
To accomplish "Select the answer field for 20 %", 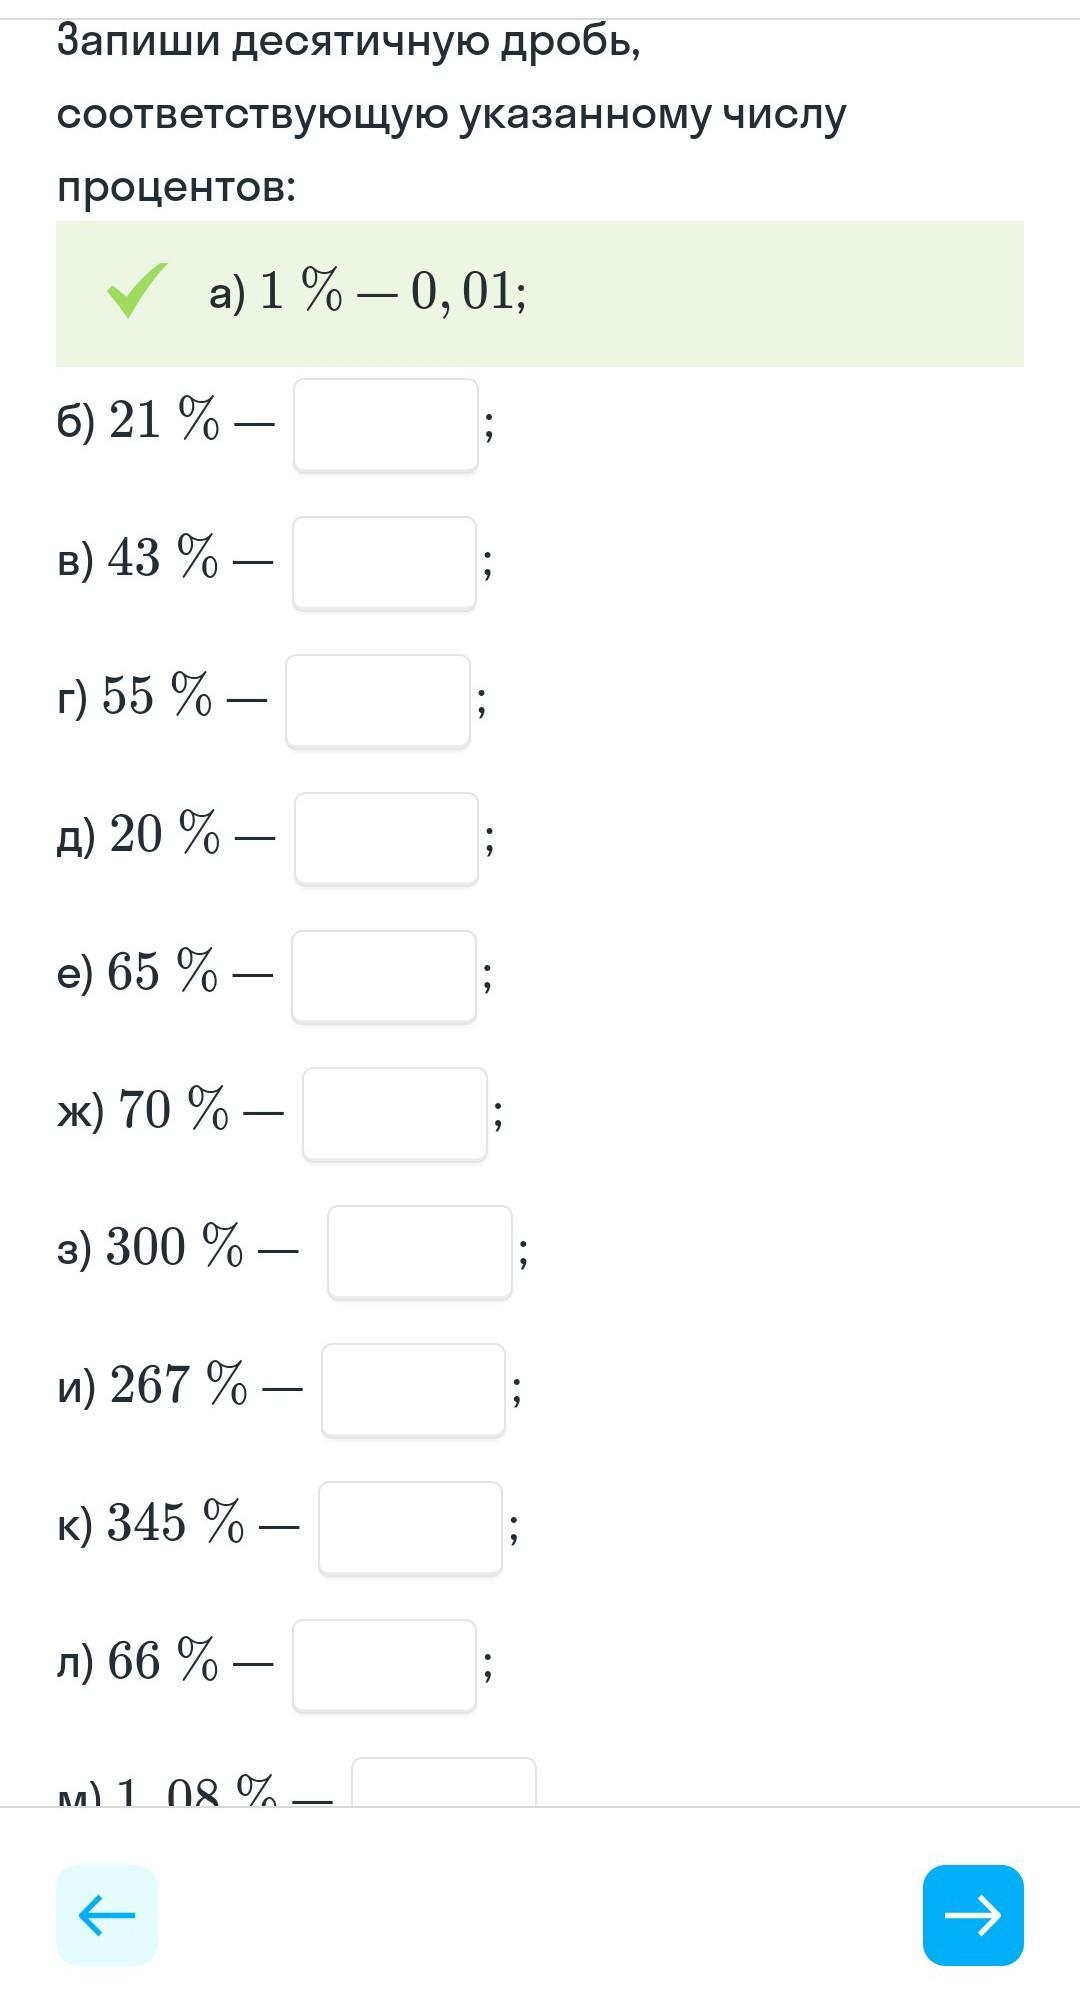I will pyautogui.click(x=386, y=839).
